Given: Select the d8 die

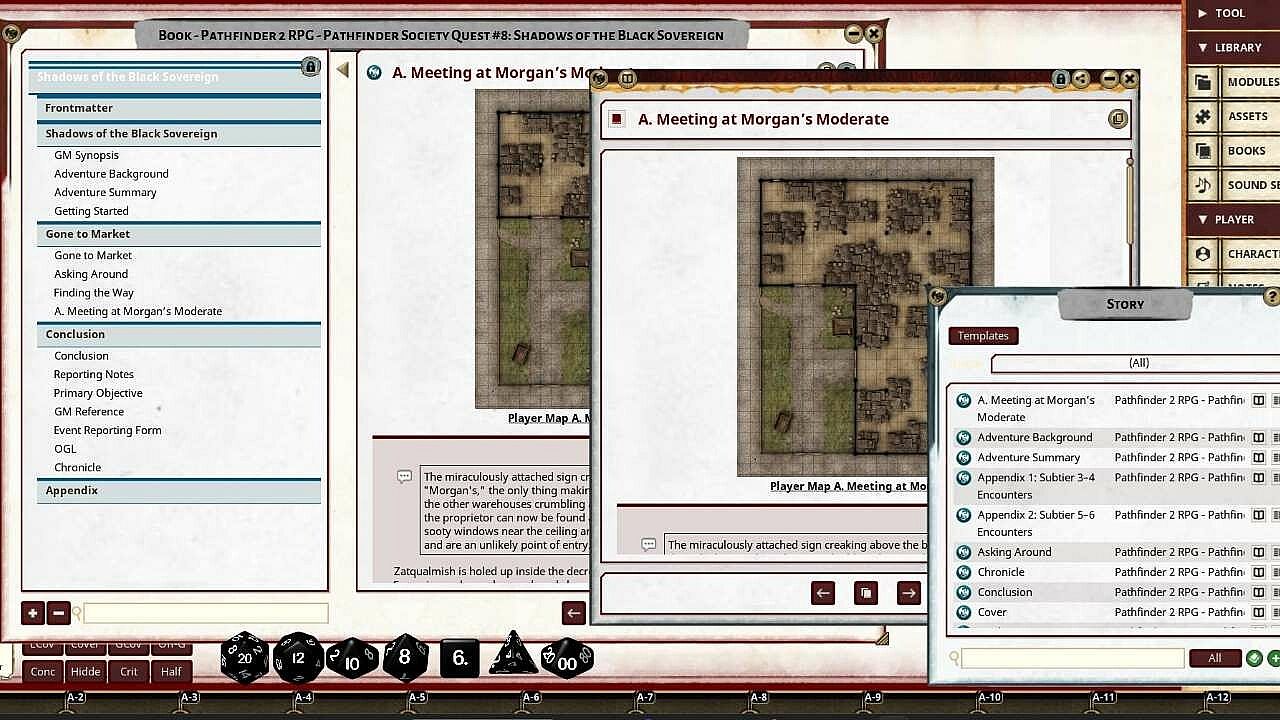Looking at the screenshot, I should click(x=405, y=658).
